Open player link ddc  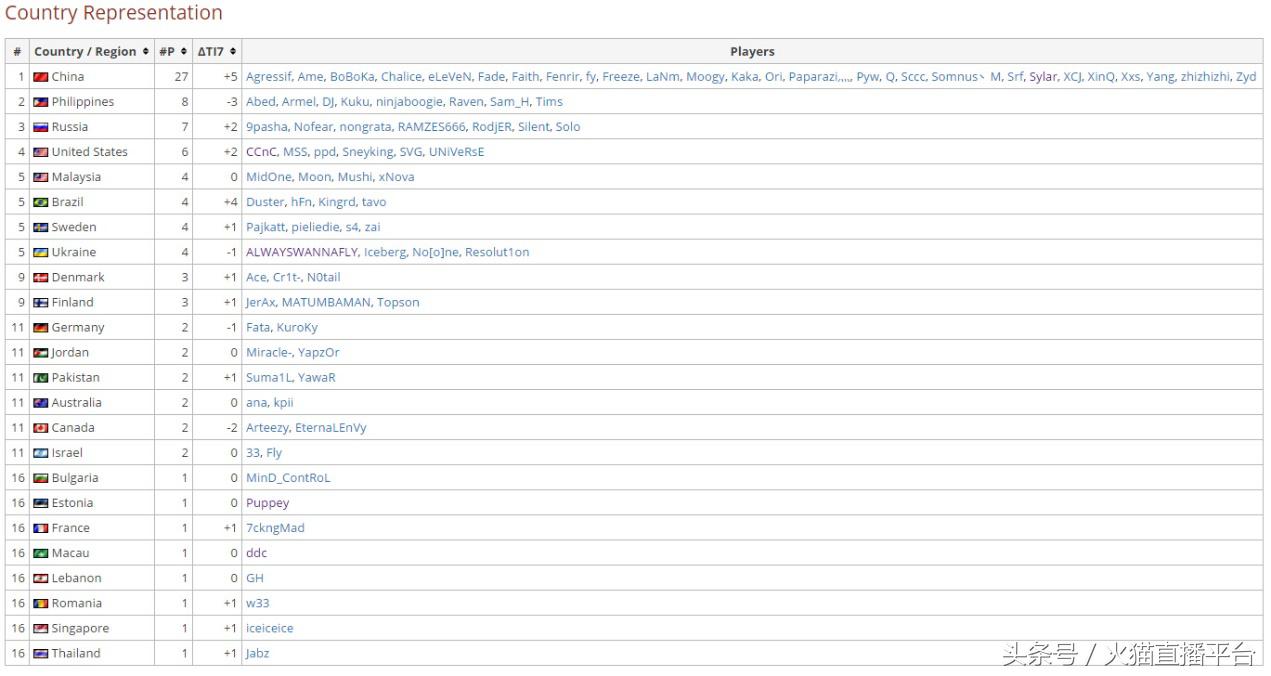(256, 553)
